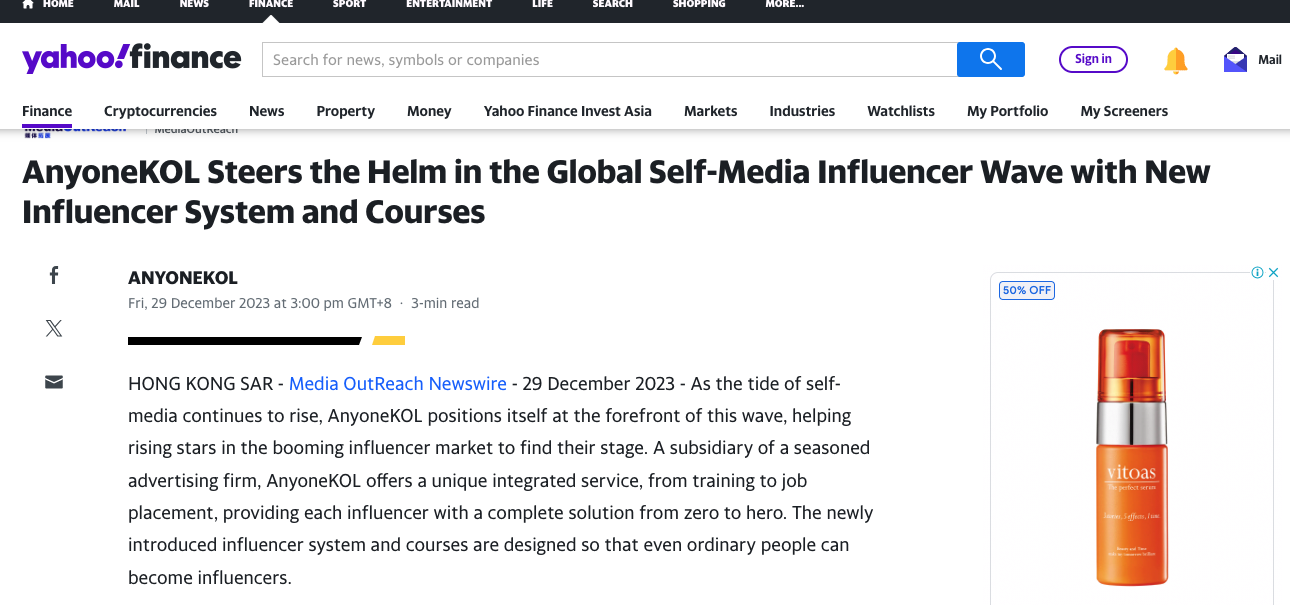
Task: Open the notifications bell
Action: pyautogui.click(x=1175, y=60)
